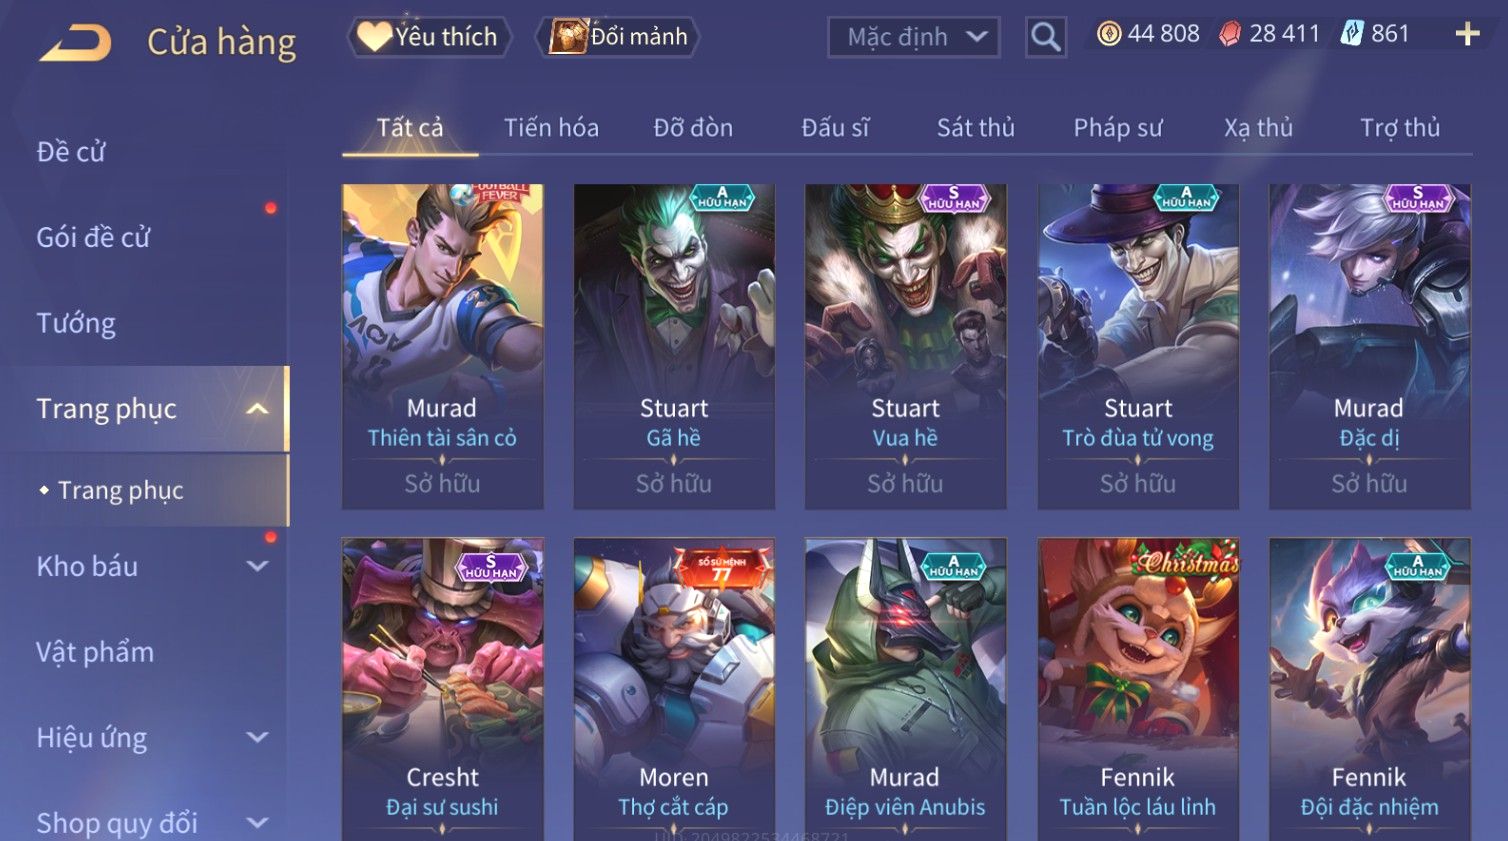Switch to the Sát thủ tab
This screenshot has height=841, width=1508.
(975, 128)
